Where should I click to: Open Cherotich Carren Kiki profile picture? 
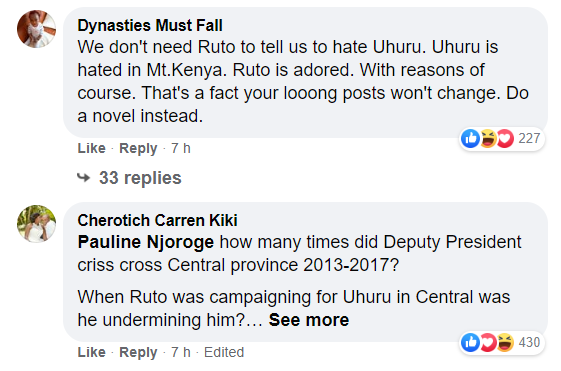pyautogui.click(x=36, y=224)
